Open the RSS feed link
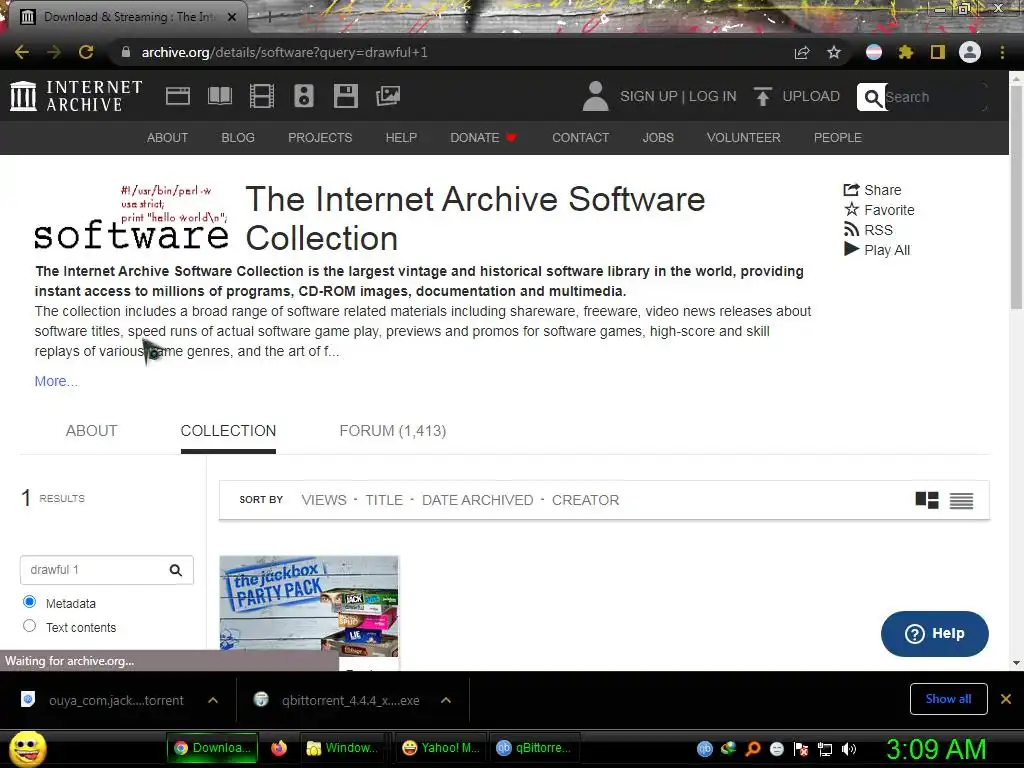The height and width of the screenshot is (768, 1024). point(868,230)
